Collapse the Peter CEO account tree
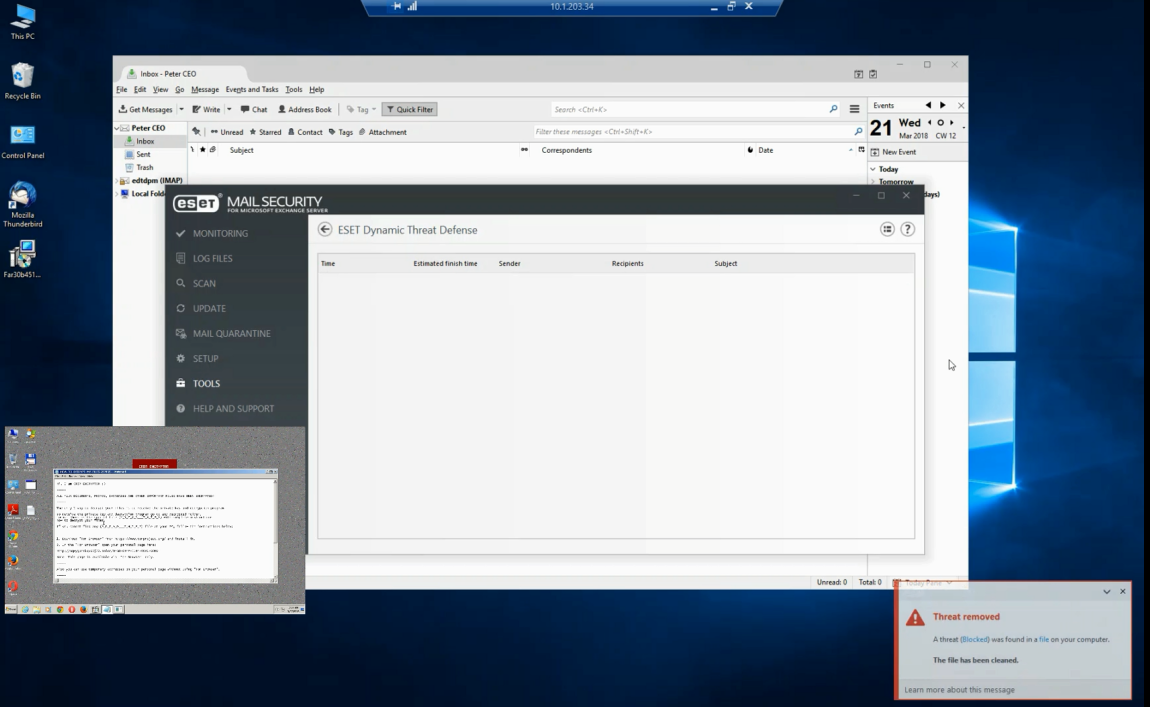This screenshot has width=1150, height=707. [x=117, y=128]
